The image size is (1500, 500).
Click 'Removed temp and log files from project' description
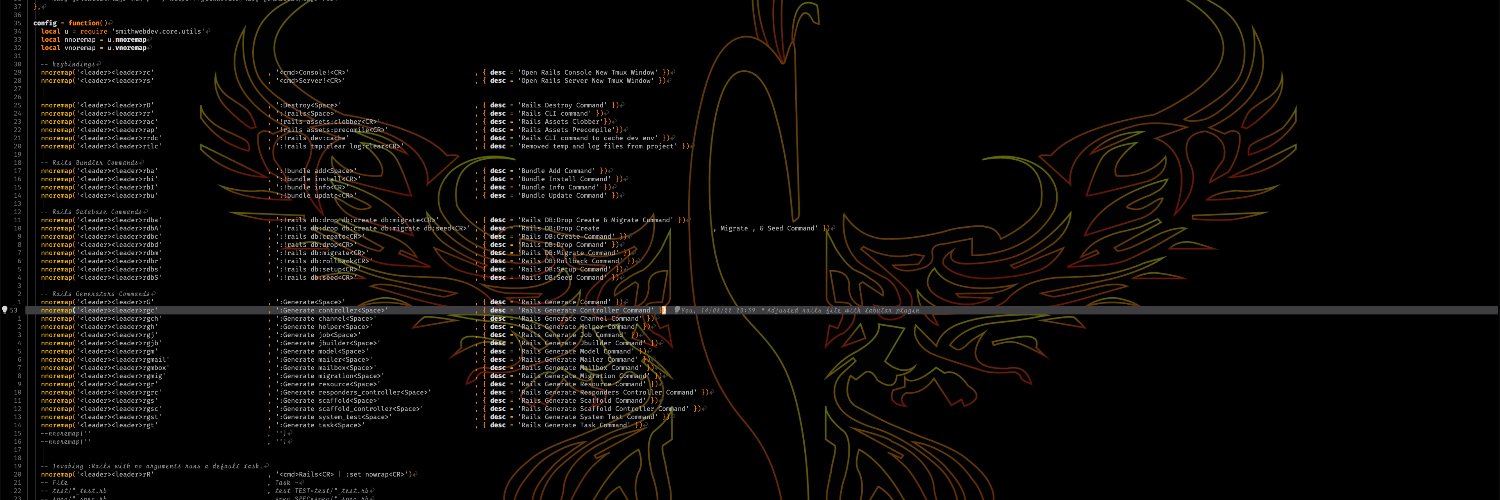point(599,146)
